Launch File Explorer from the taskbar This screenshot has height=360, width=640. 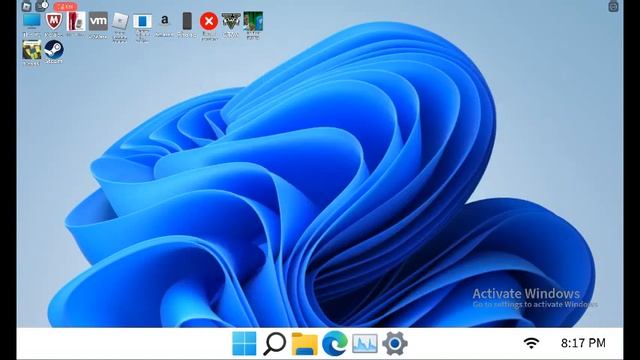[304, 344]
